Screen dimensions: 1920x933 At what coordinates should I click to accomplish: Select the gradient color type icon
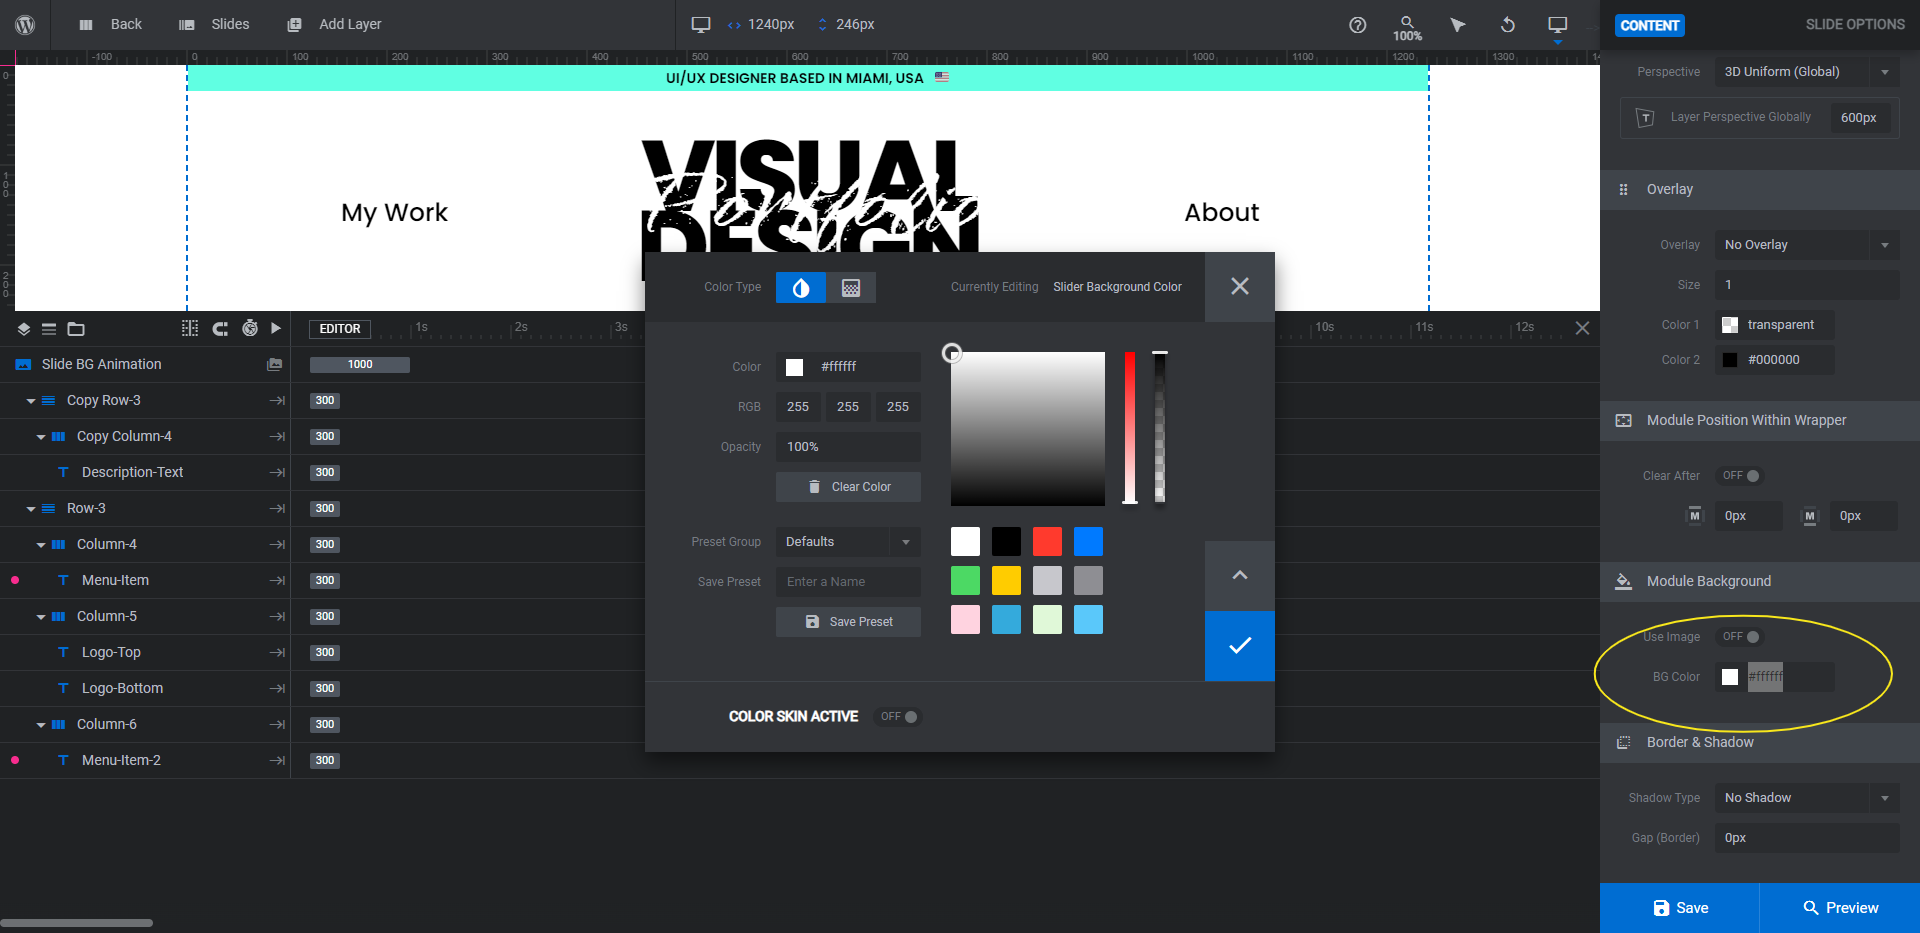pos(851,288)
